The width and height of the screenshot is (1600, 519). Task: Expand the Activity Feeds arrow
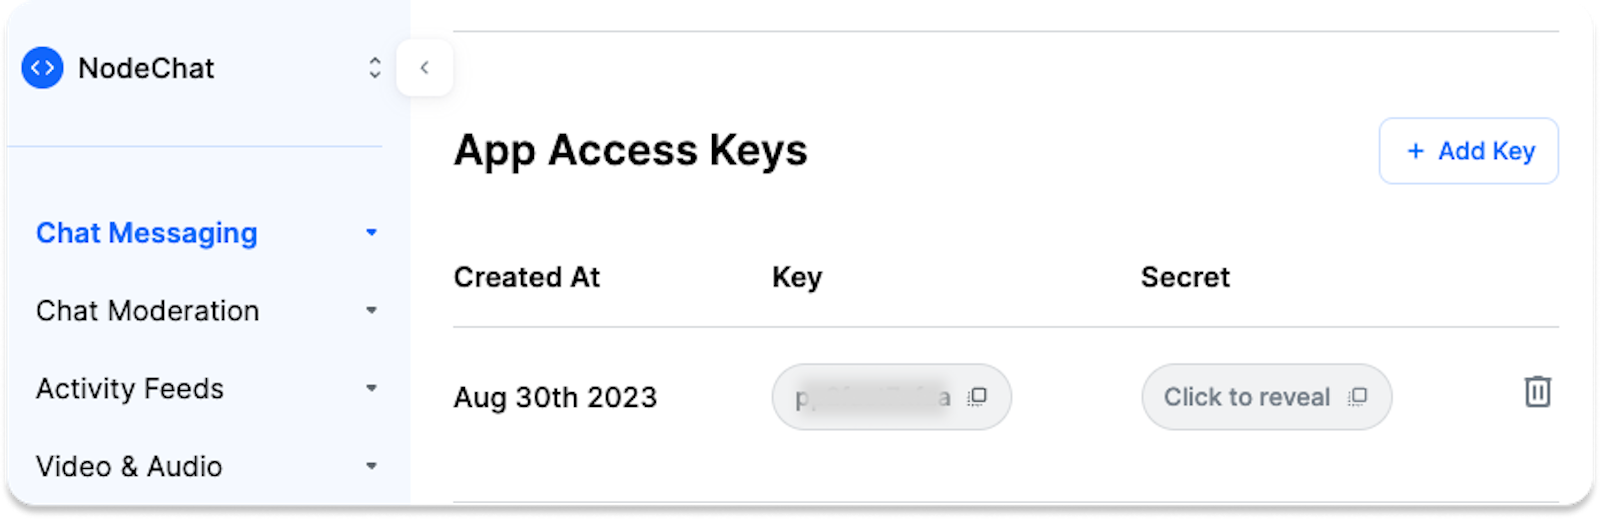coord(371,388)
